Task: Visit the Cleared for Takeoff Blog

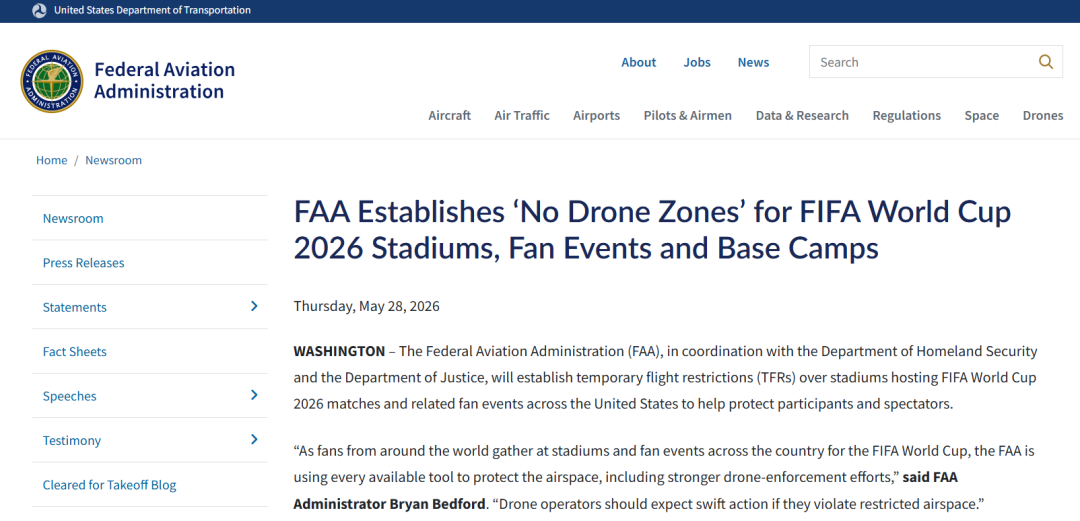Action: click(110, 484)
